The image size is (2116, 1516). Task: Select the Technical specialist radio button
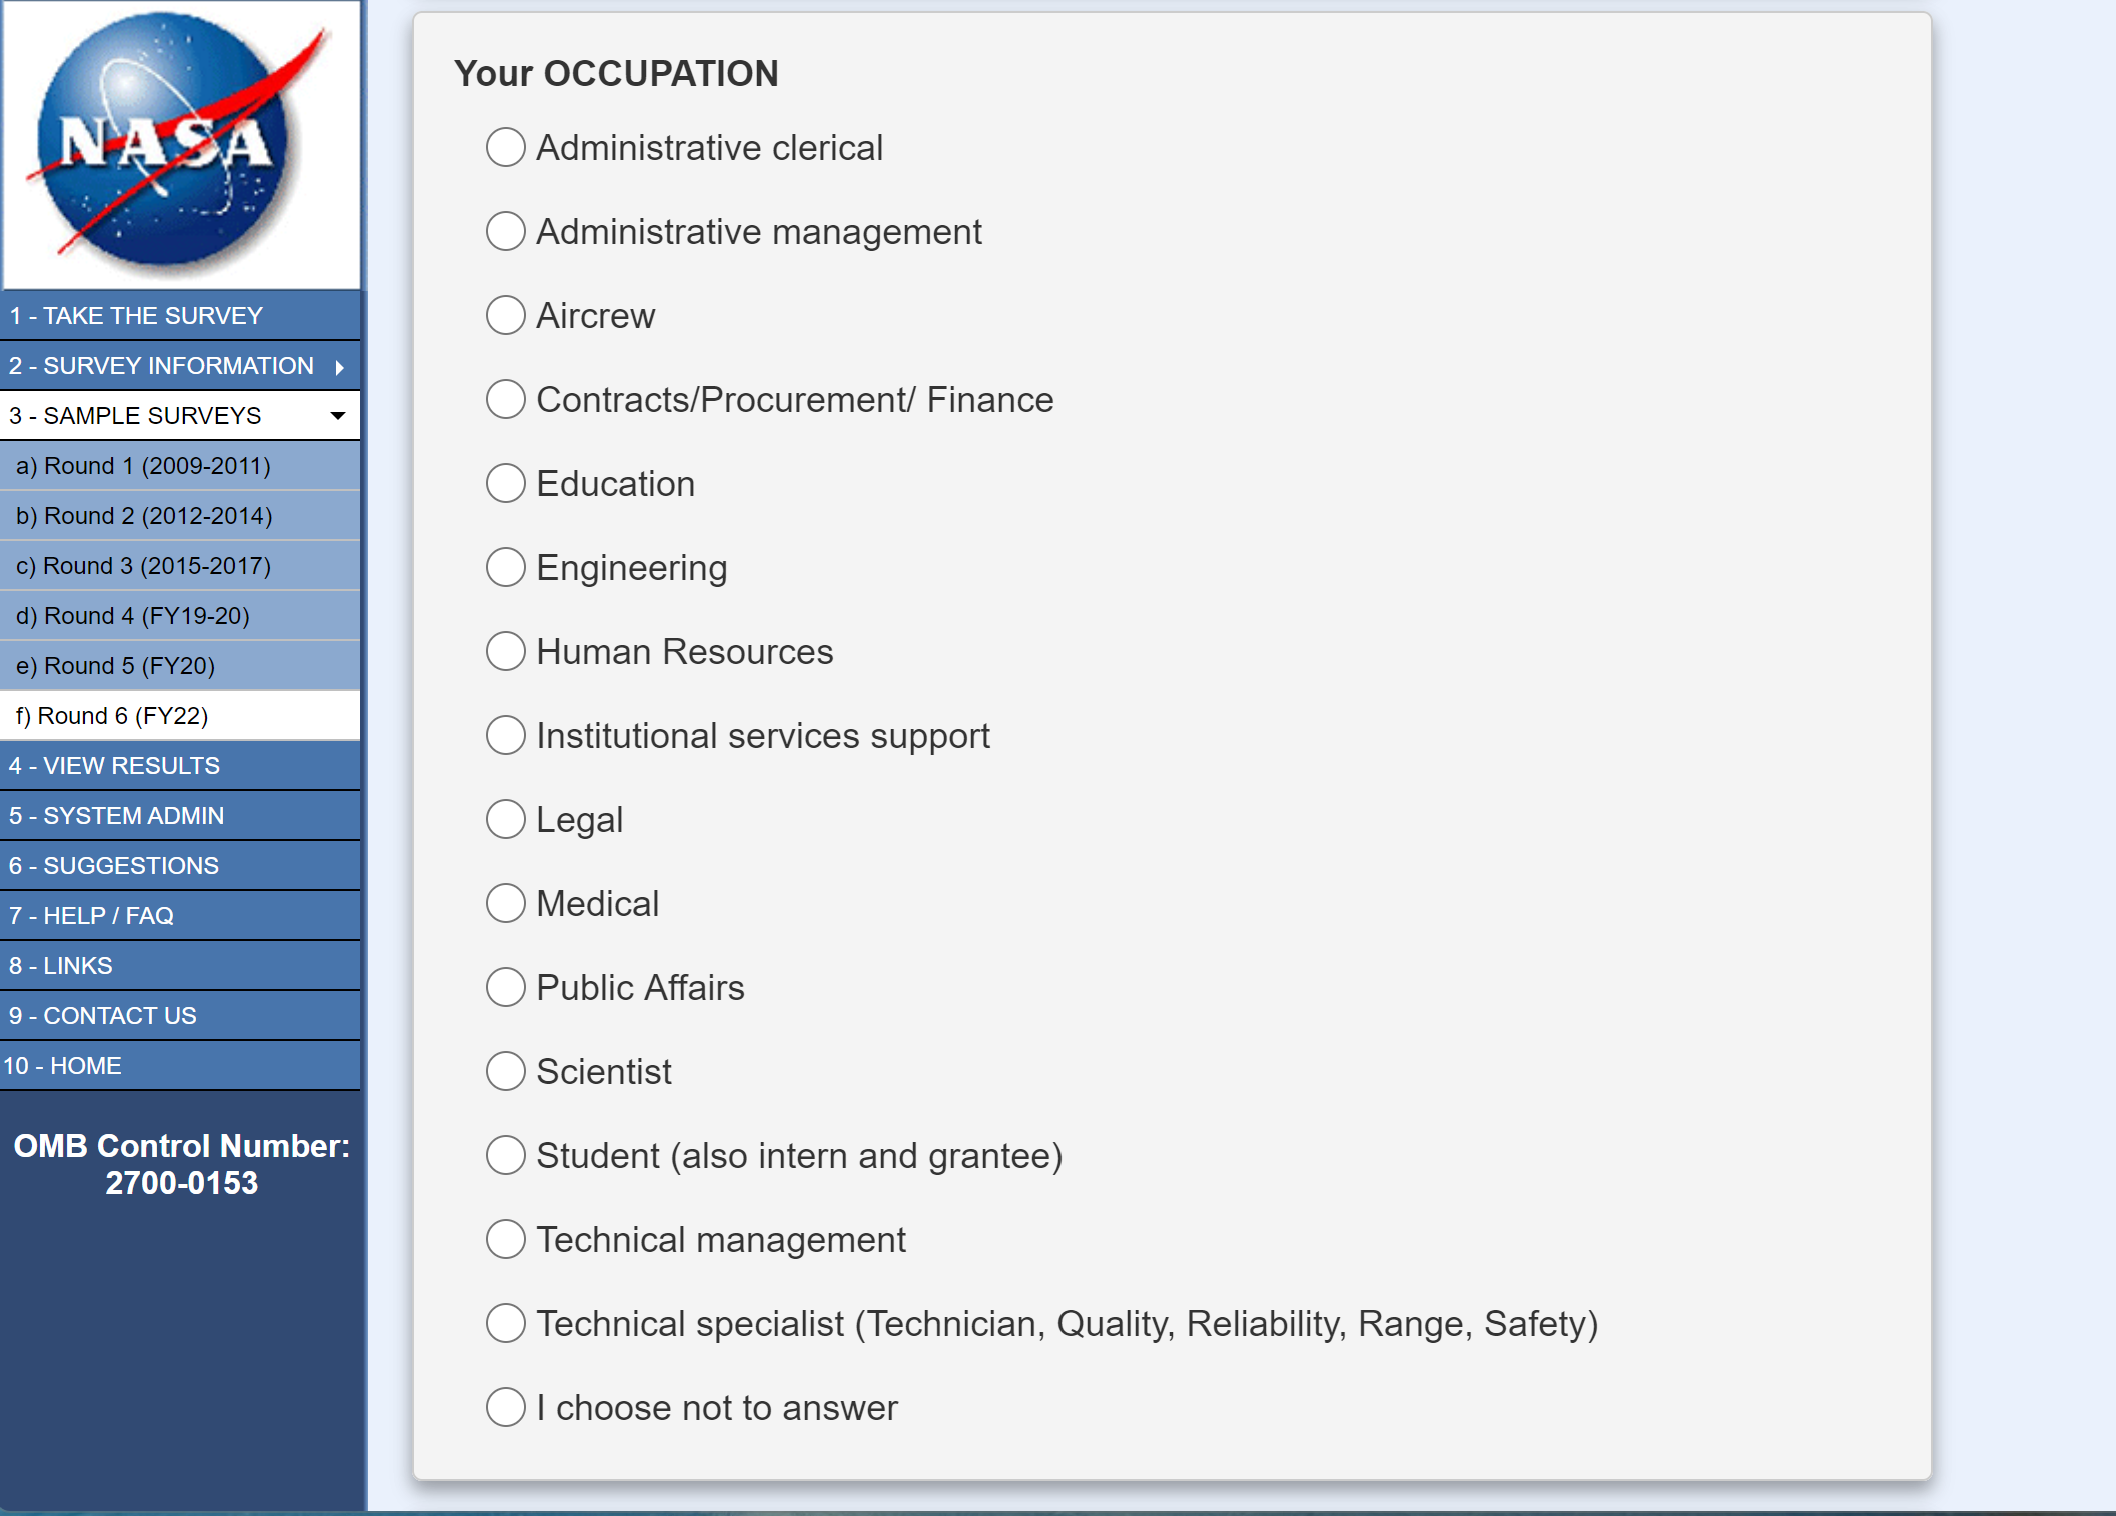coord(506,1324)
